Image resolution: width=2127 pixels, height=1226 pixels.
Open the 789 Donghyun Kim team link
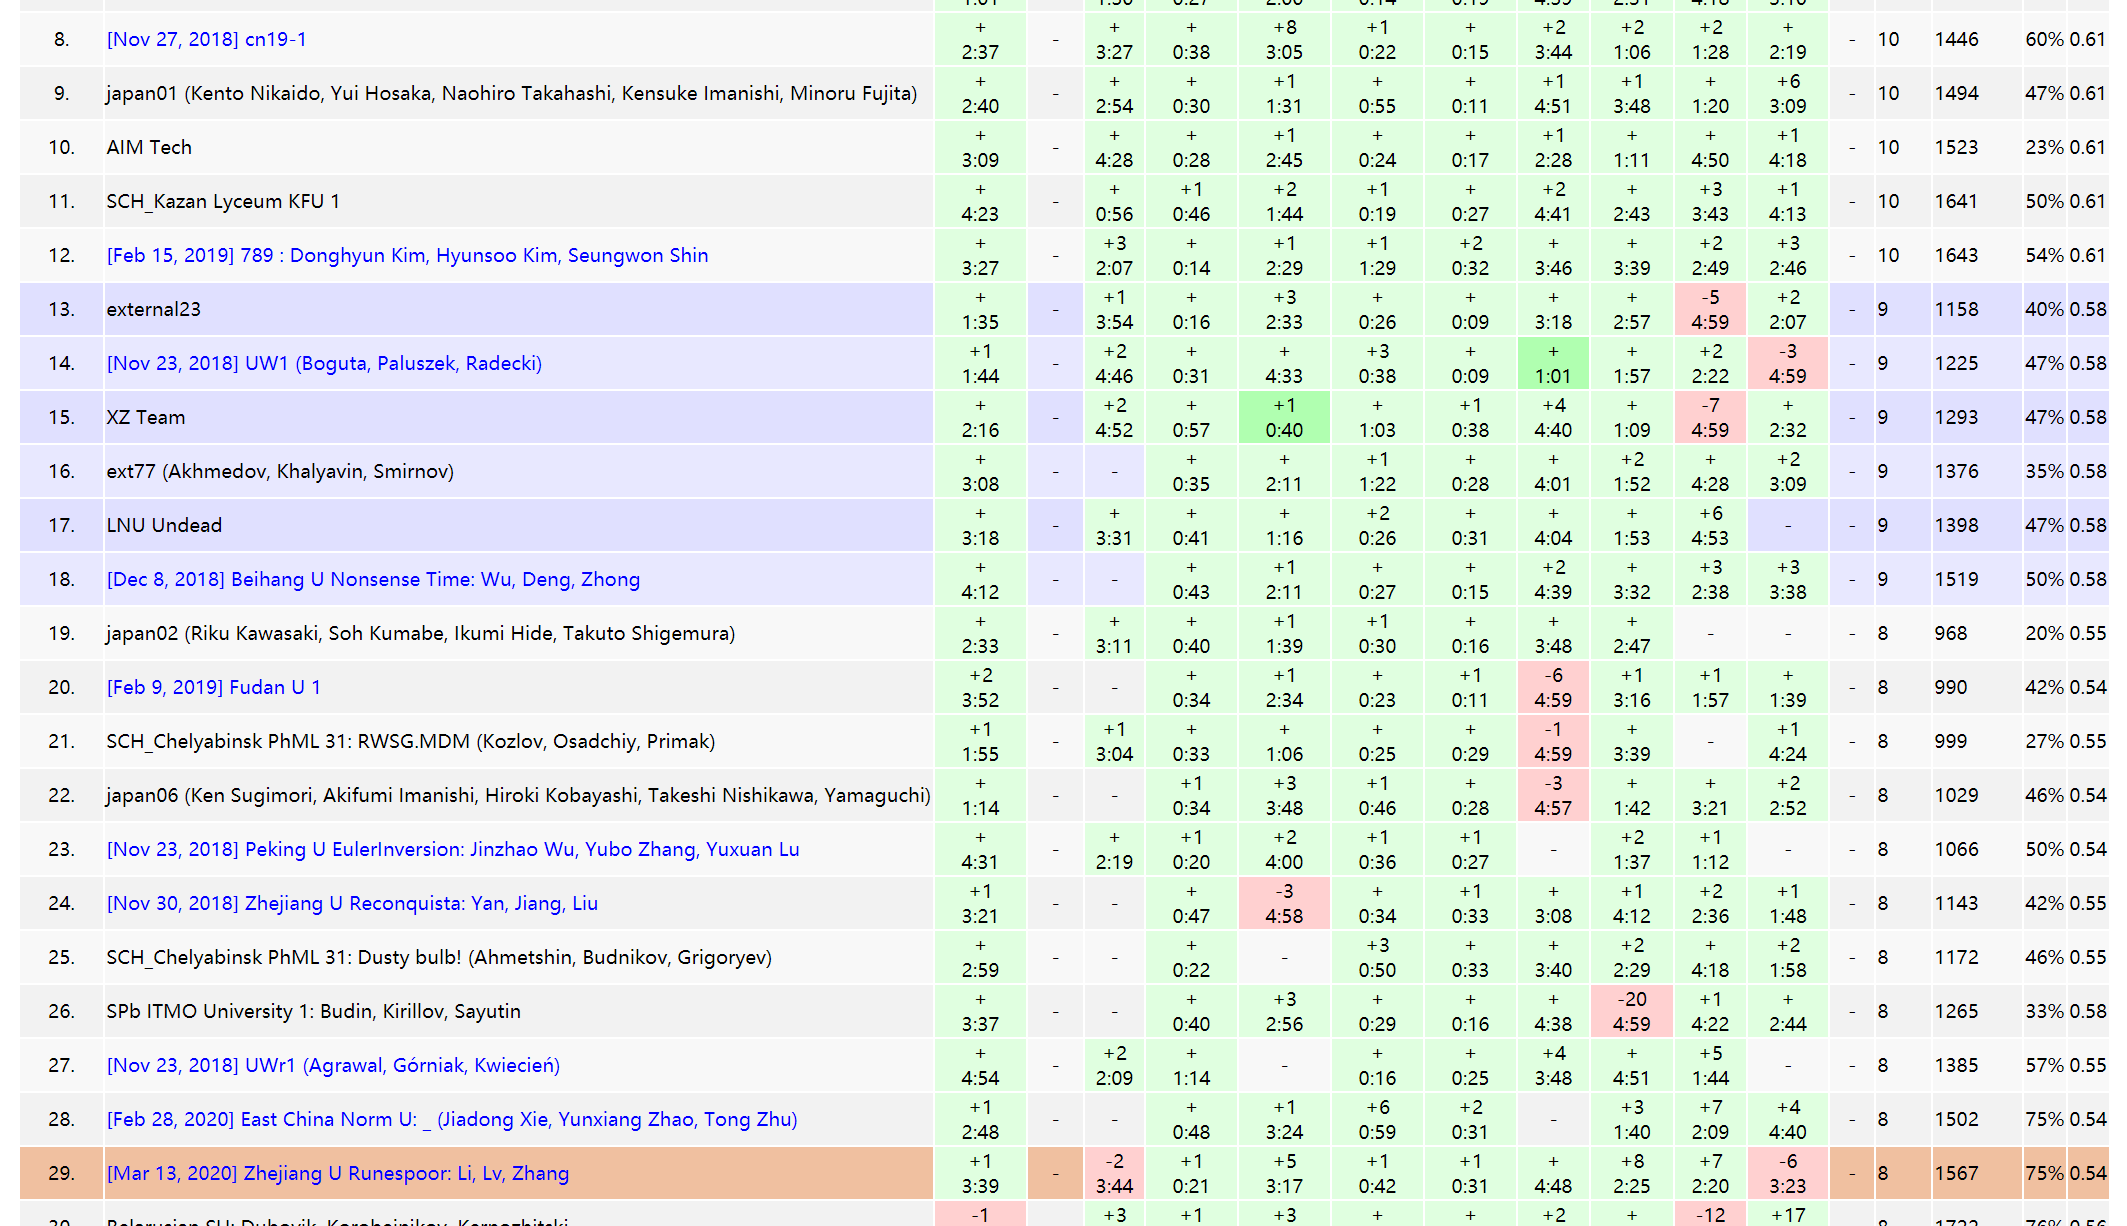point(407,255)
